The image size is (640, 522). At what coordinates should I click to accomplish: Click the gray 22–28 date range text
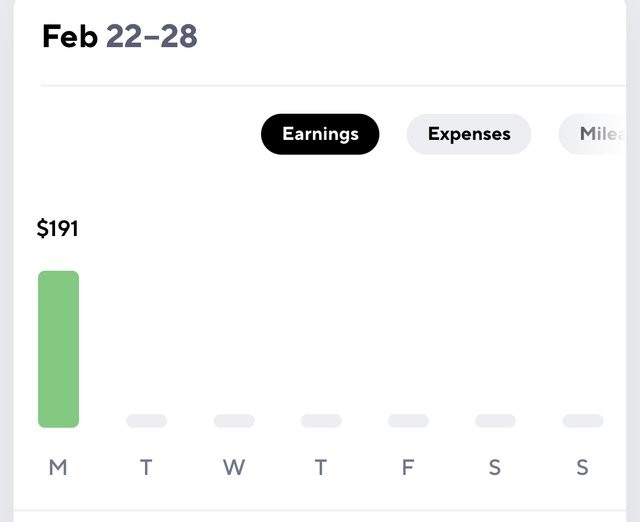tap(152, 36)
